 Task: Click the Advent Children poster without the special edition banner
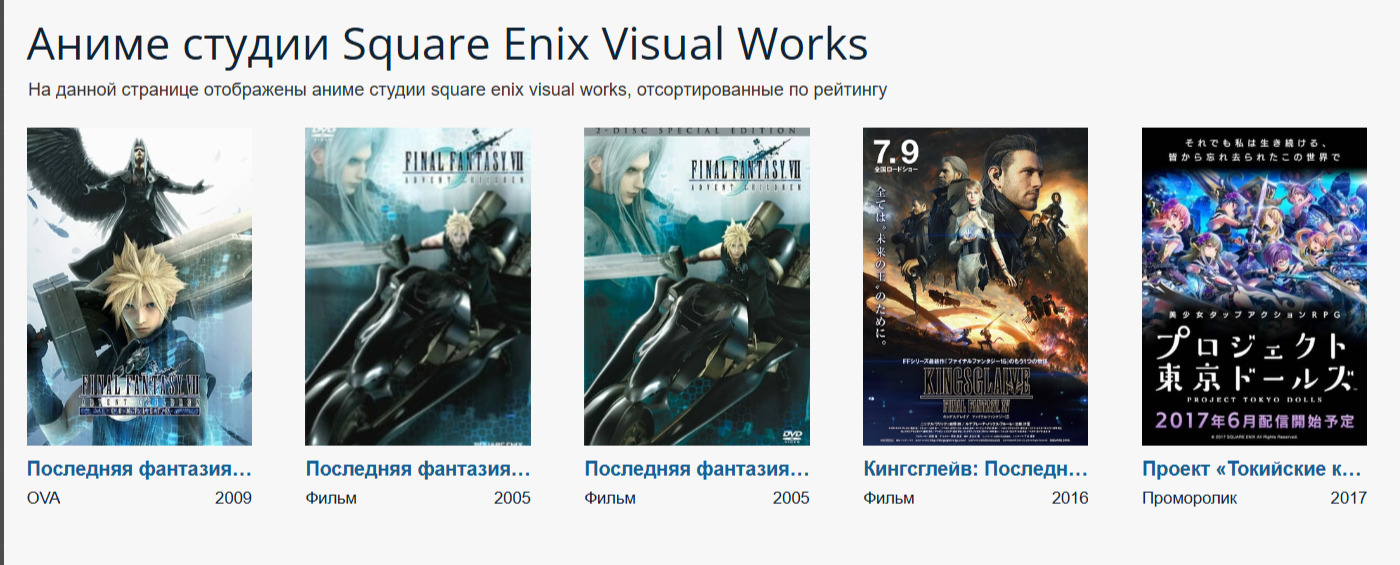click(x=418, y=286)
